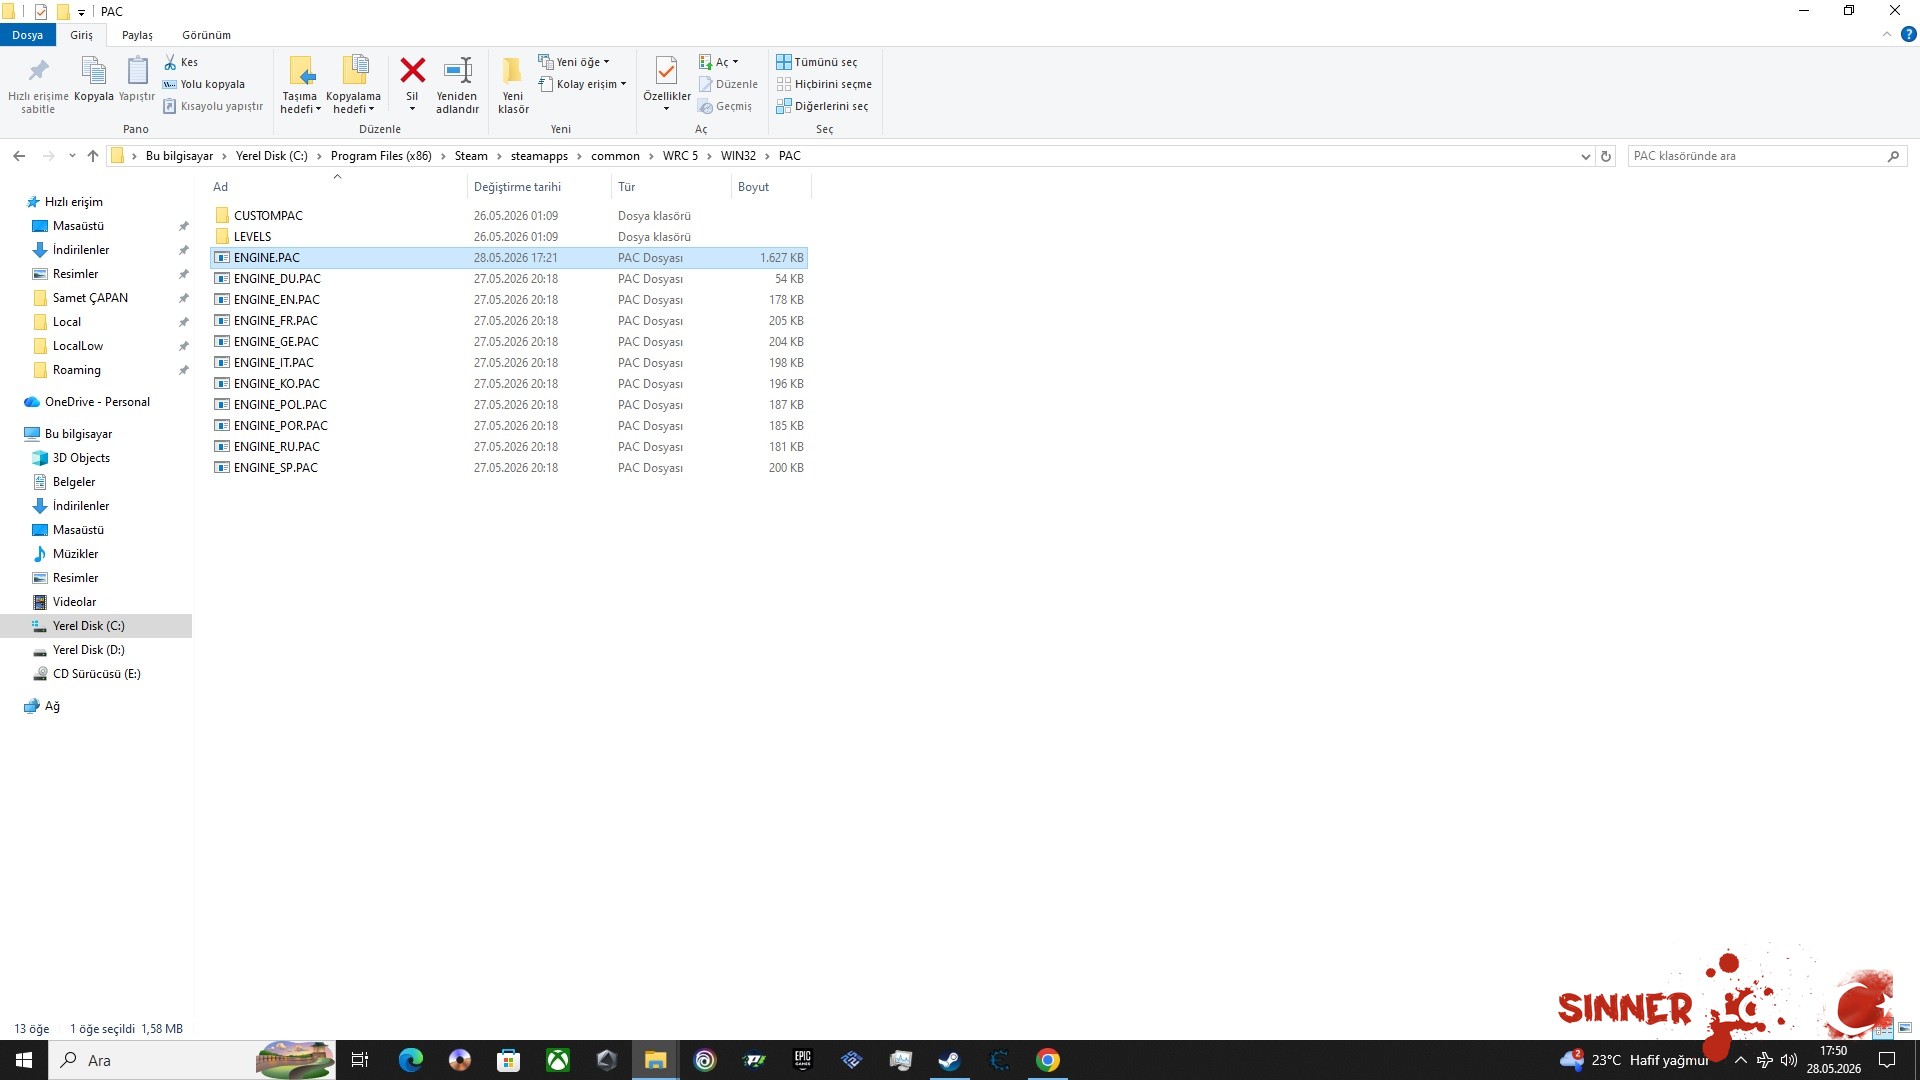Expand the Taşıma hedefi dropdown
1920x1080 pixels.
point(300,103)
